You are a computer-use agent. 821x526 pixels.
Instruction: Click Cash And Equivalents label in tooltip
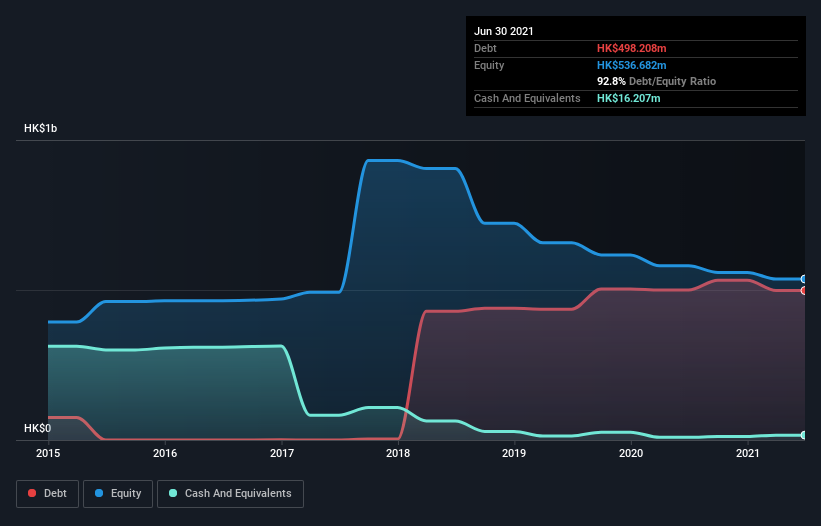[527, 98]
